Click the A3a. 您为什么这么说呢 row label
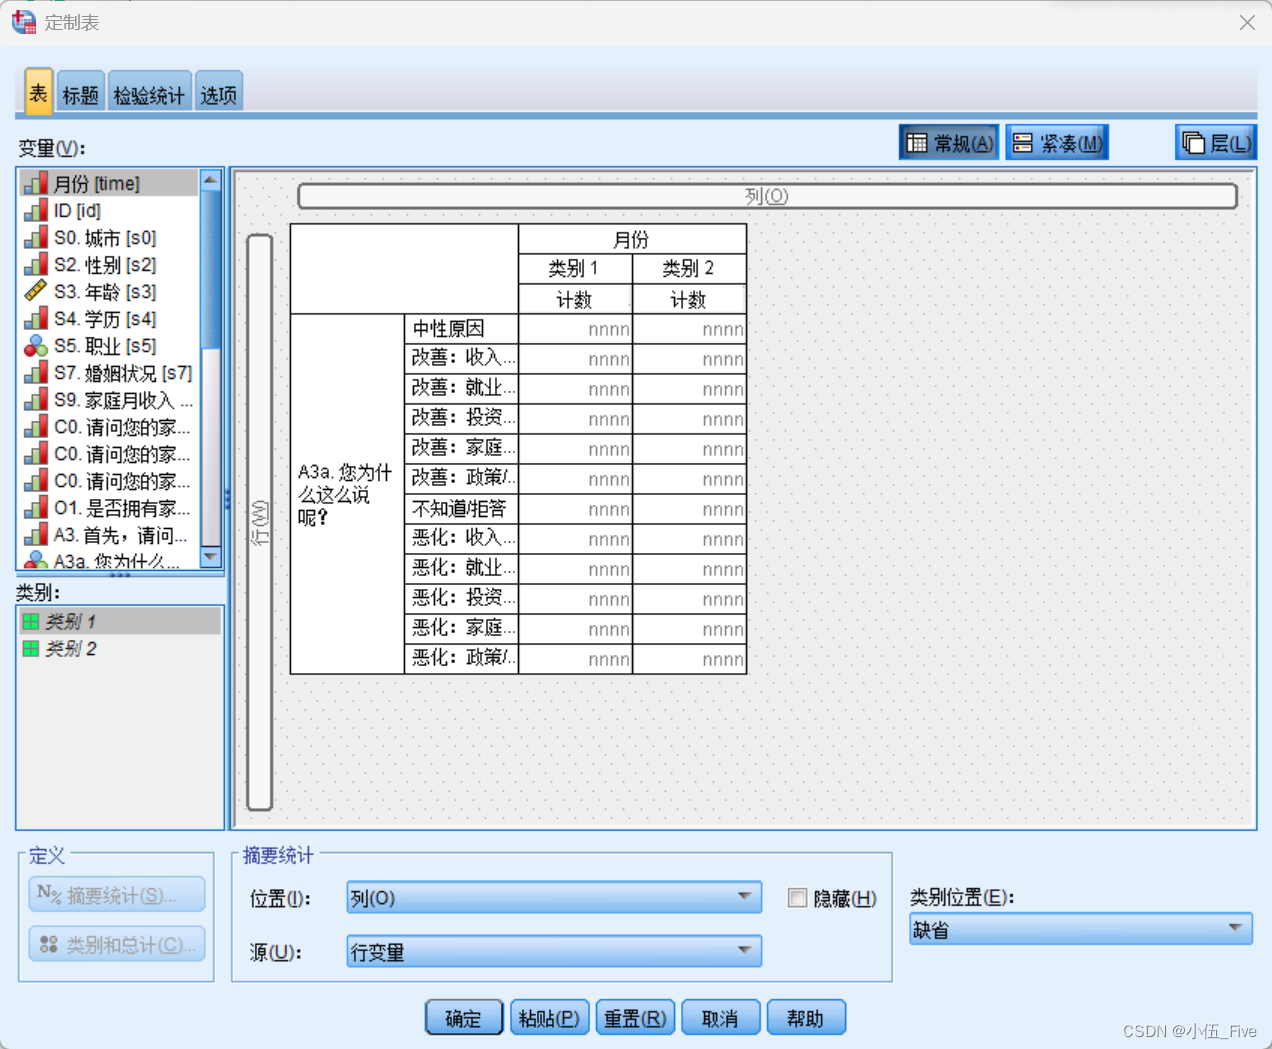 tap(347, 494)
